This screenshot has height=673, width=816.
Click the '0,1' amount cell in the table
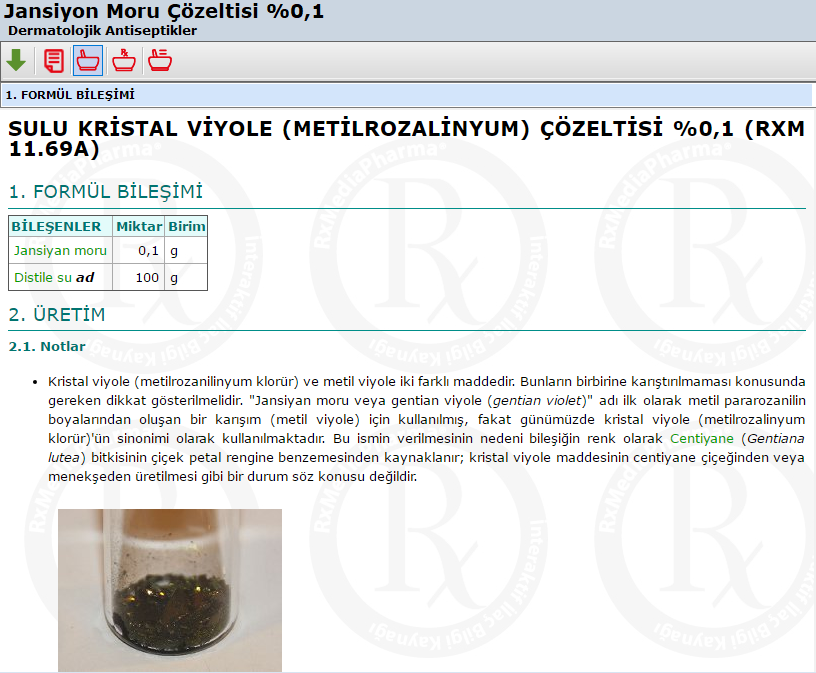point(148,250)
